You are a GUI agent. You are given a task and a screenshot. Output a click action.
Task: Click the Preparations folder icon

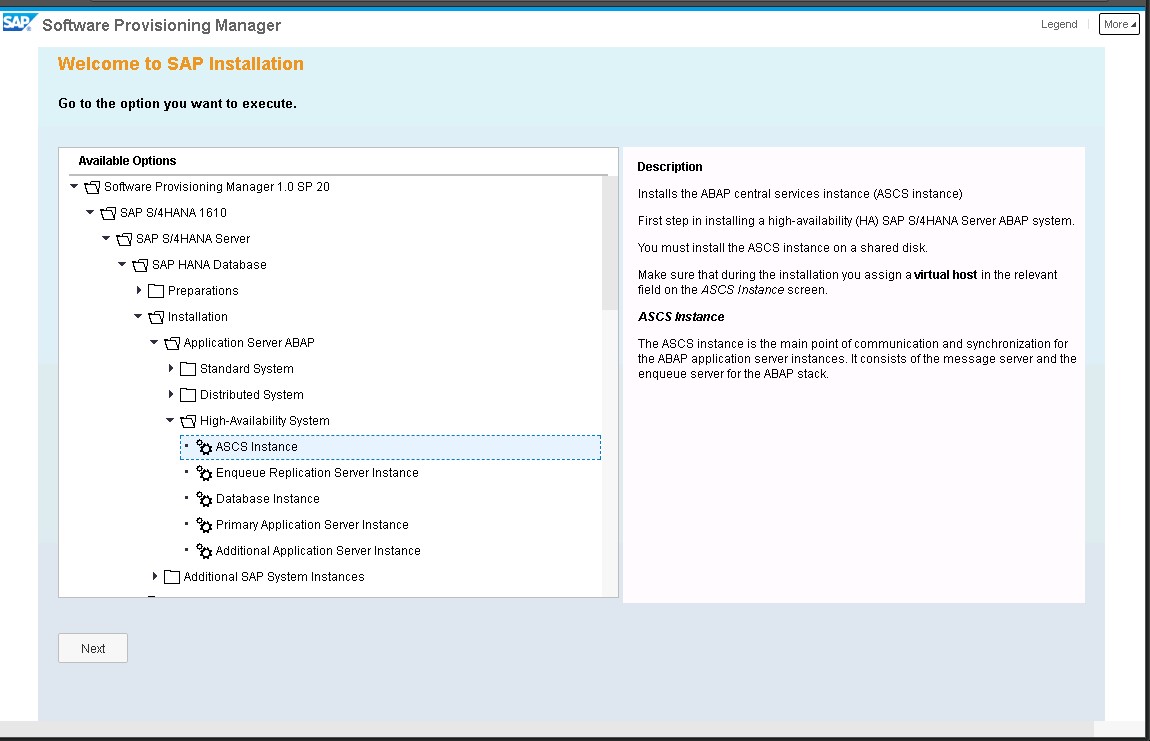pyautogui.click(x=155, y=291)
